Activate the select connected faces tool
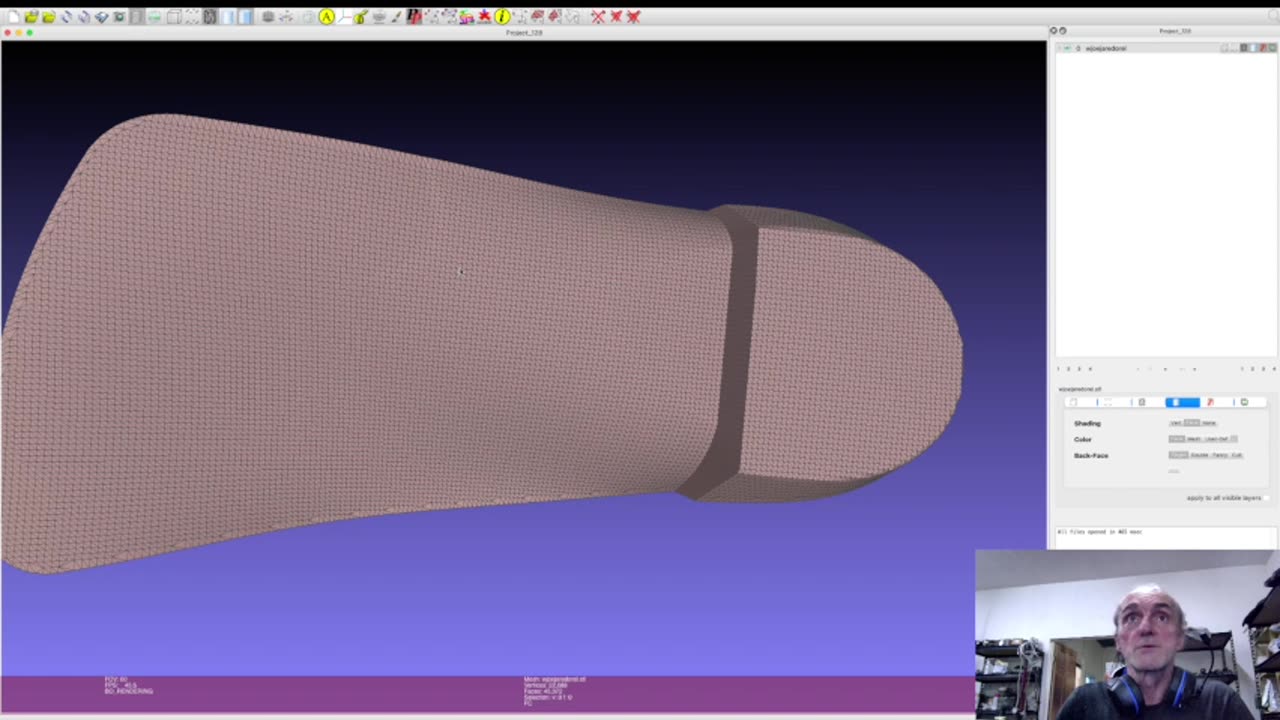Image resolution: width=1280 pixels, height=720 pixels. click(555, 16)
